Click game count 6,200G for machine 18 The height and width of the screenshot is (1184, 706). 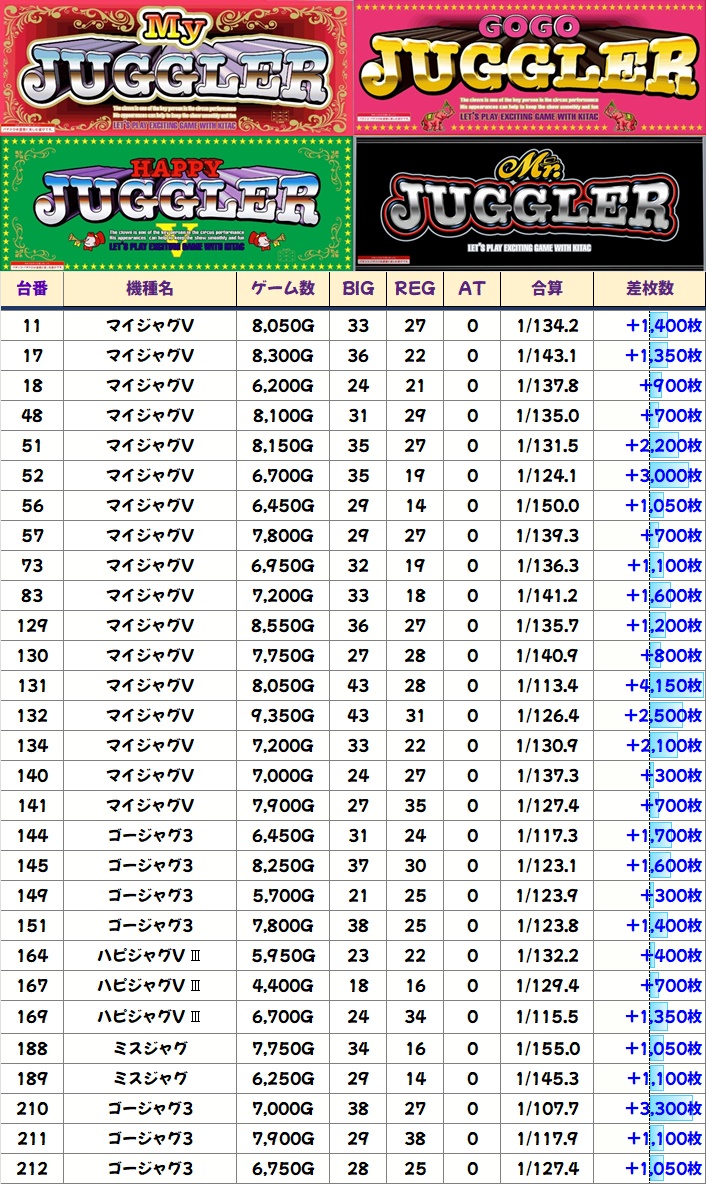(x=283, y=386)
